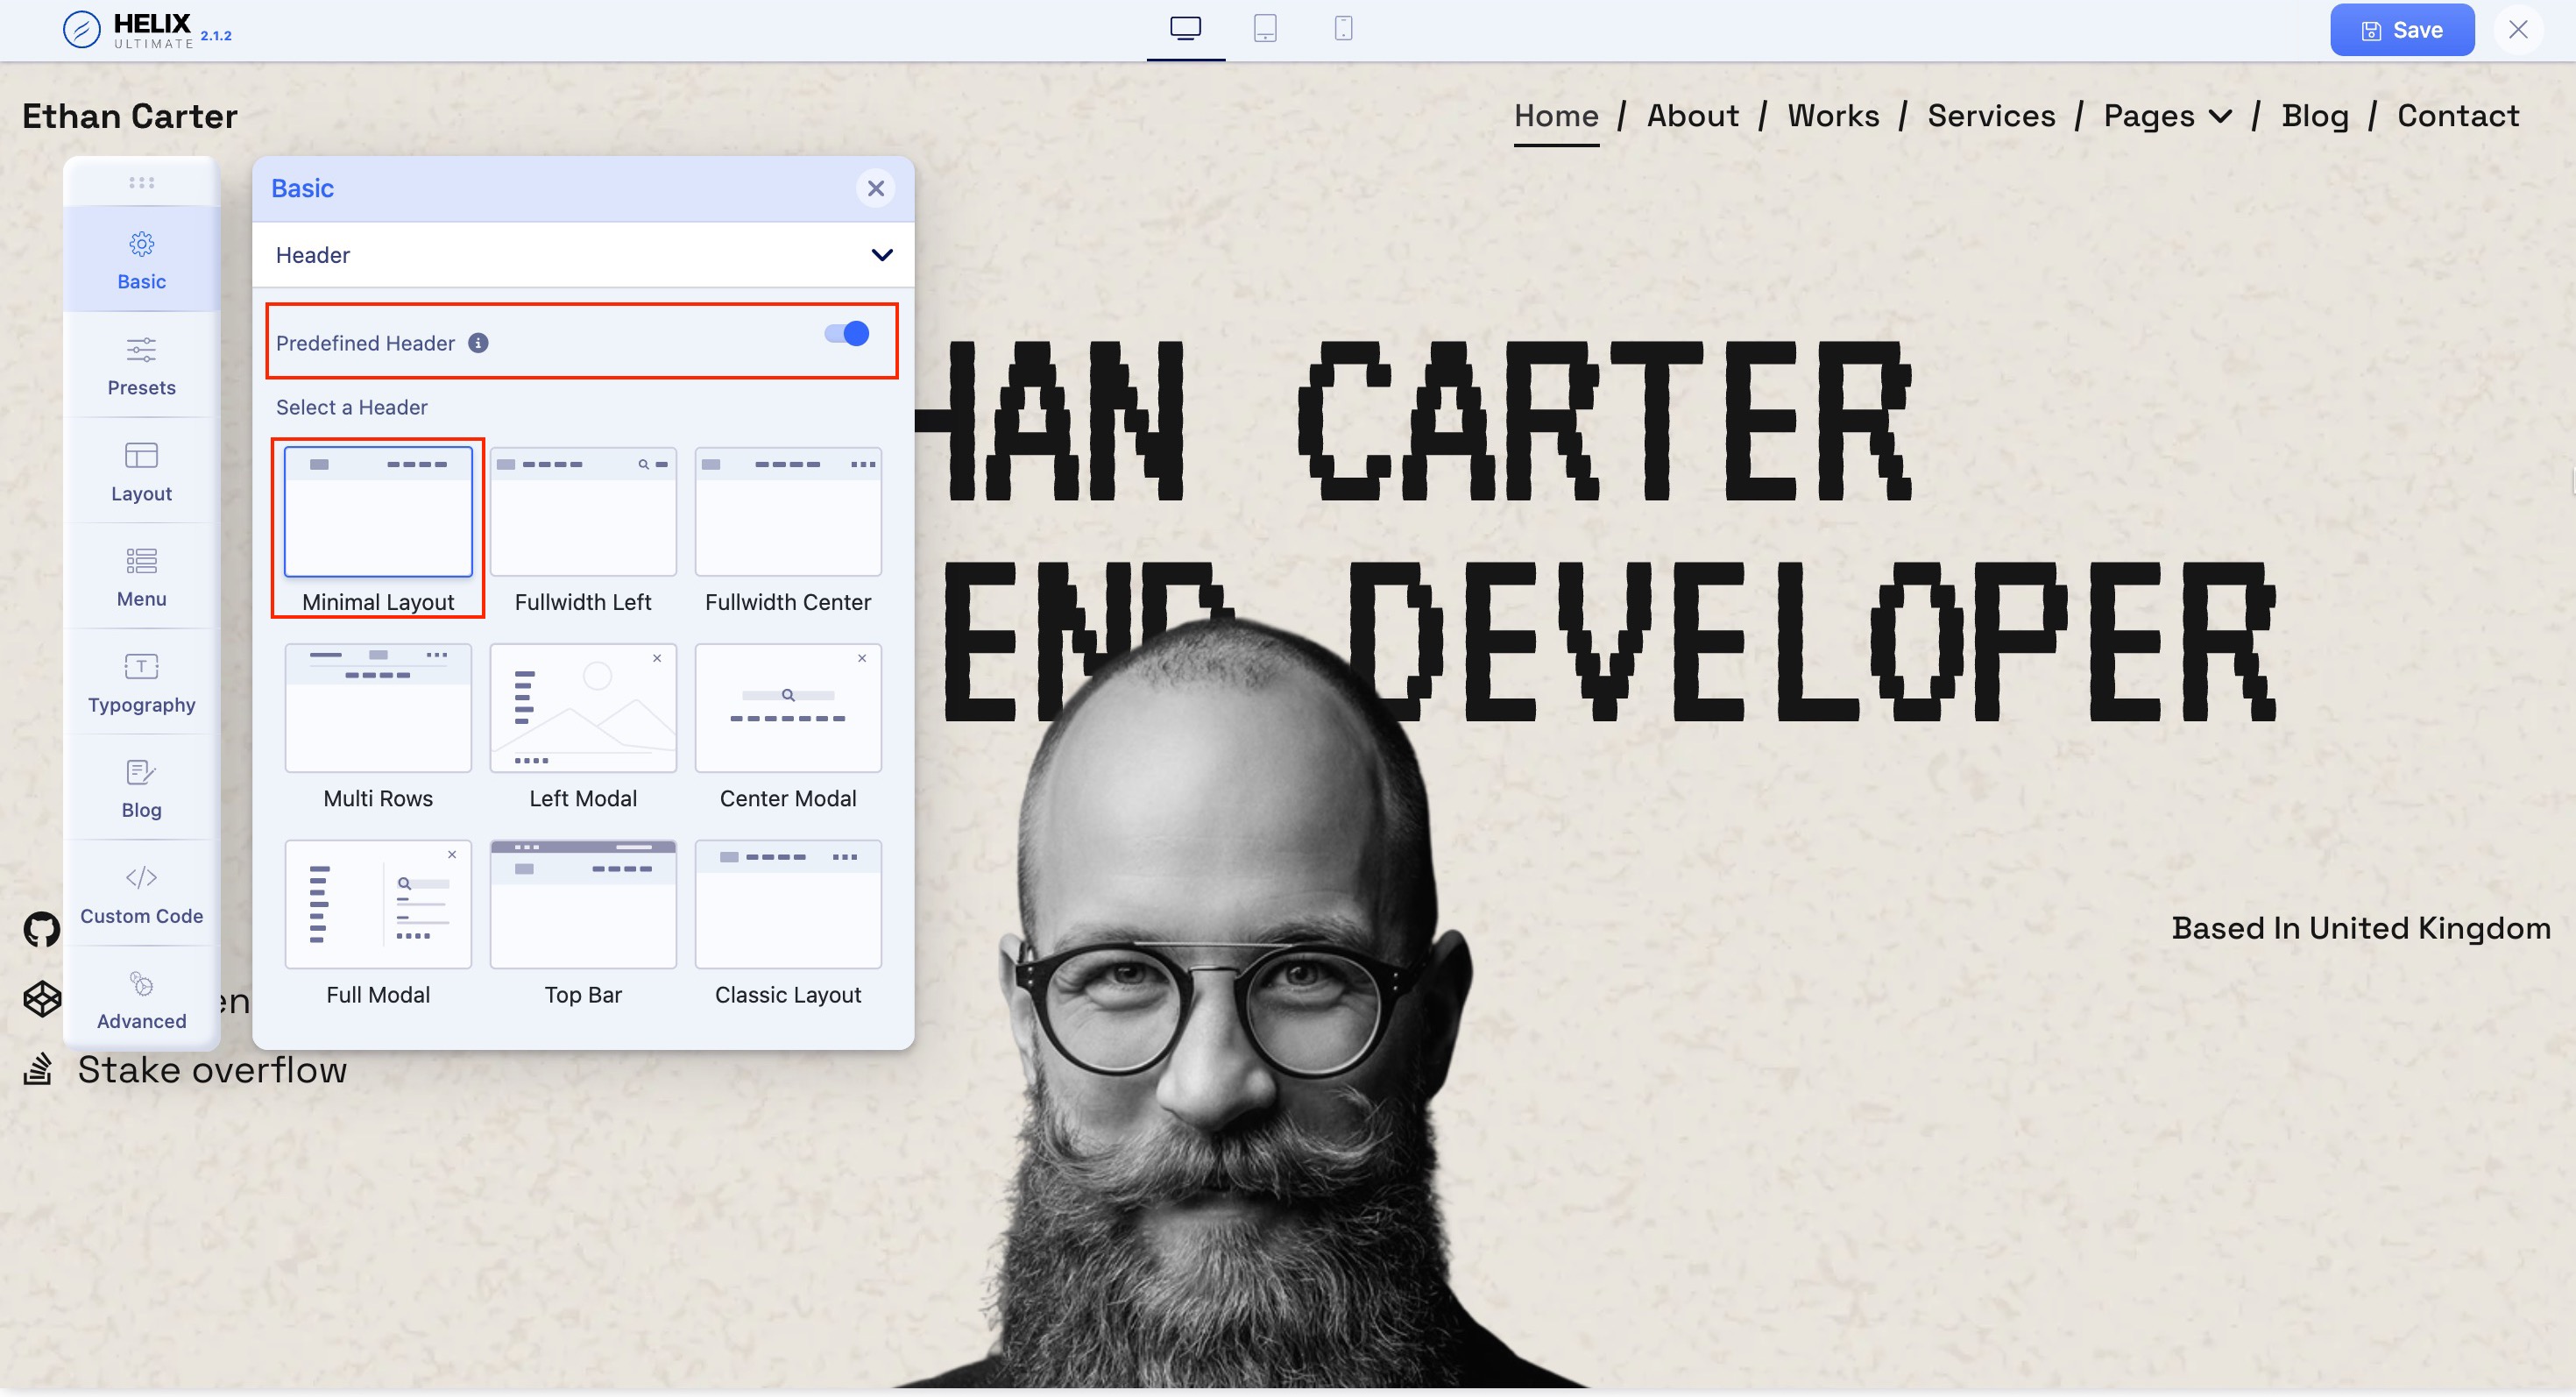2576x1397 pixels.
Task: Select the Fullwidth Center header layout
Action: point(788,512)
